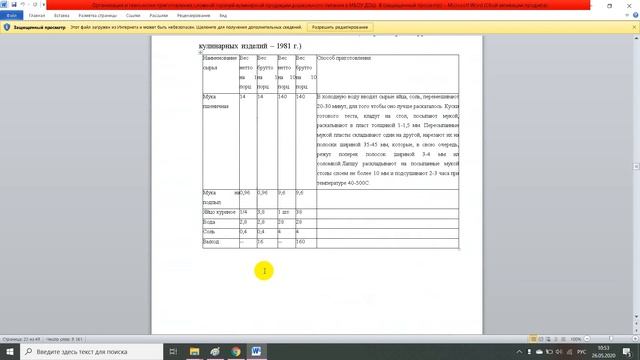Open the Разметка страницы ribbon tab
Image resolution: width=640 pixels, height=360 pixels.
coord(98,16)
